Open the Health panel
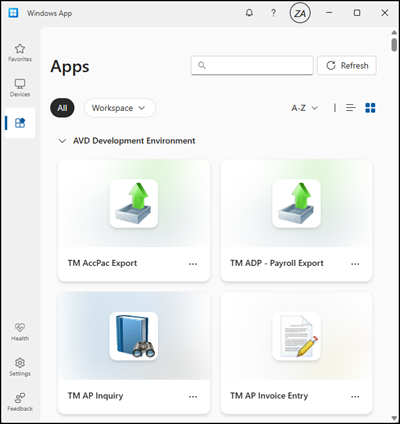Viewport: 400px width, 424px height. tap(20, 332)
